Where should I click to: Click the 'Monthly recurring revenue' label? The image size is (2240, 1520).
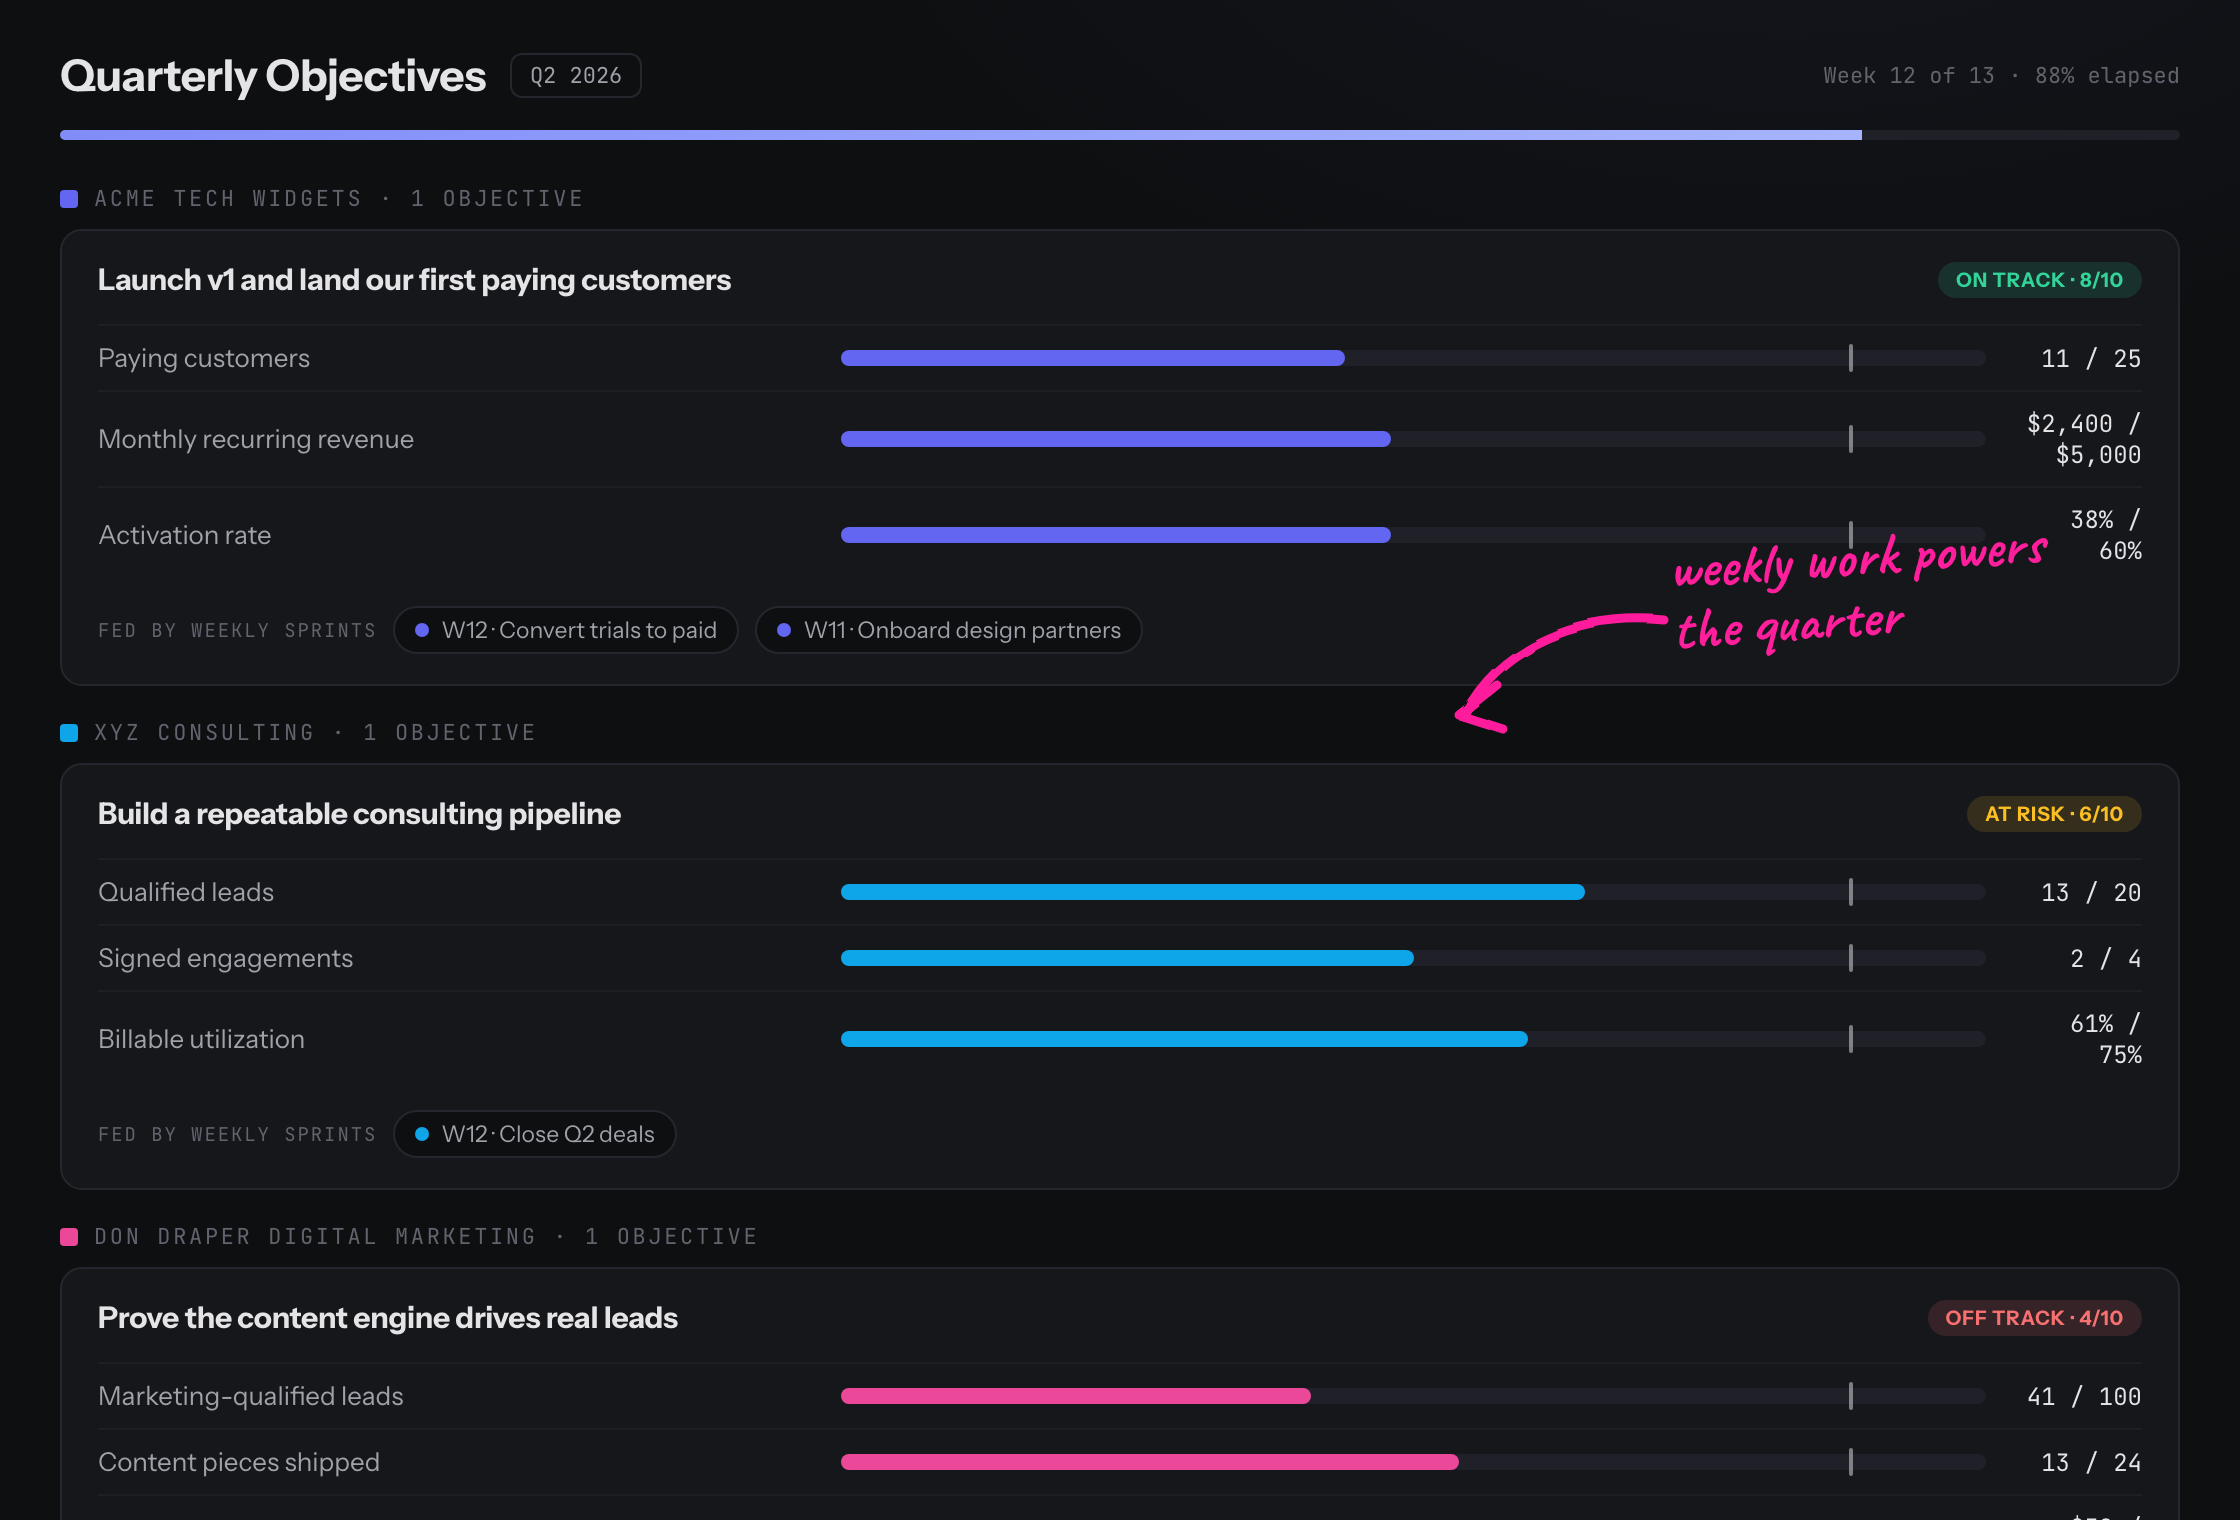point(256,439)
